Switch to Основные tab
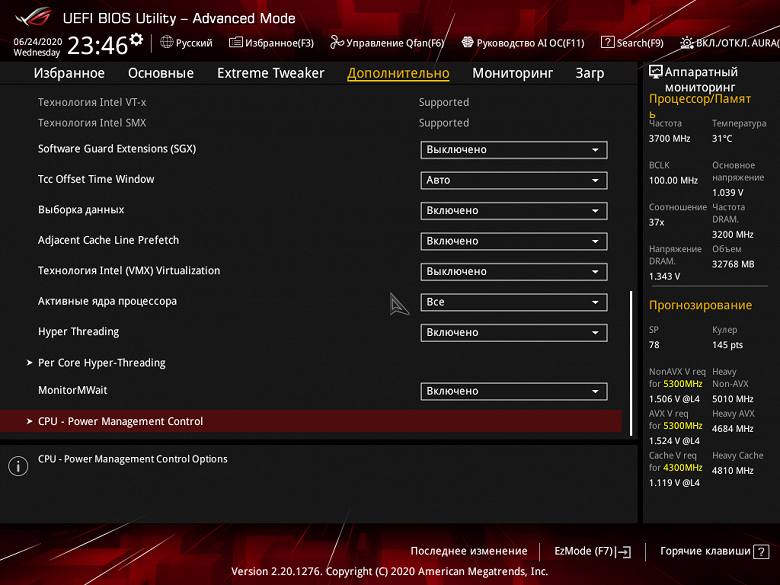The height and width of the screenshot is (585, 780). [161, 73]
